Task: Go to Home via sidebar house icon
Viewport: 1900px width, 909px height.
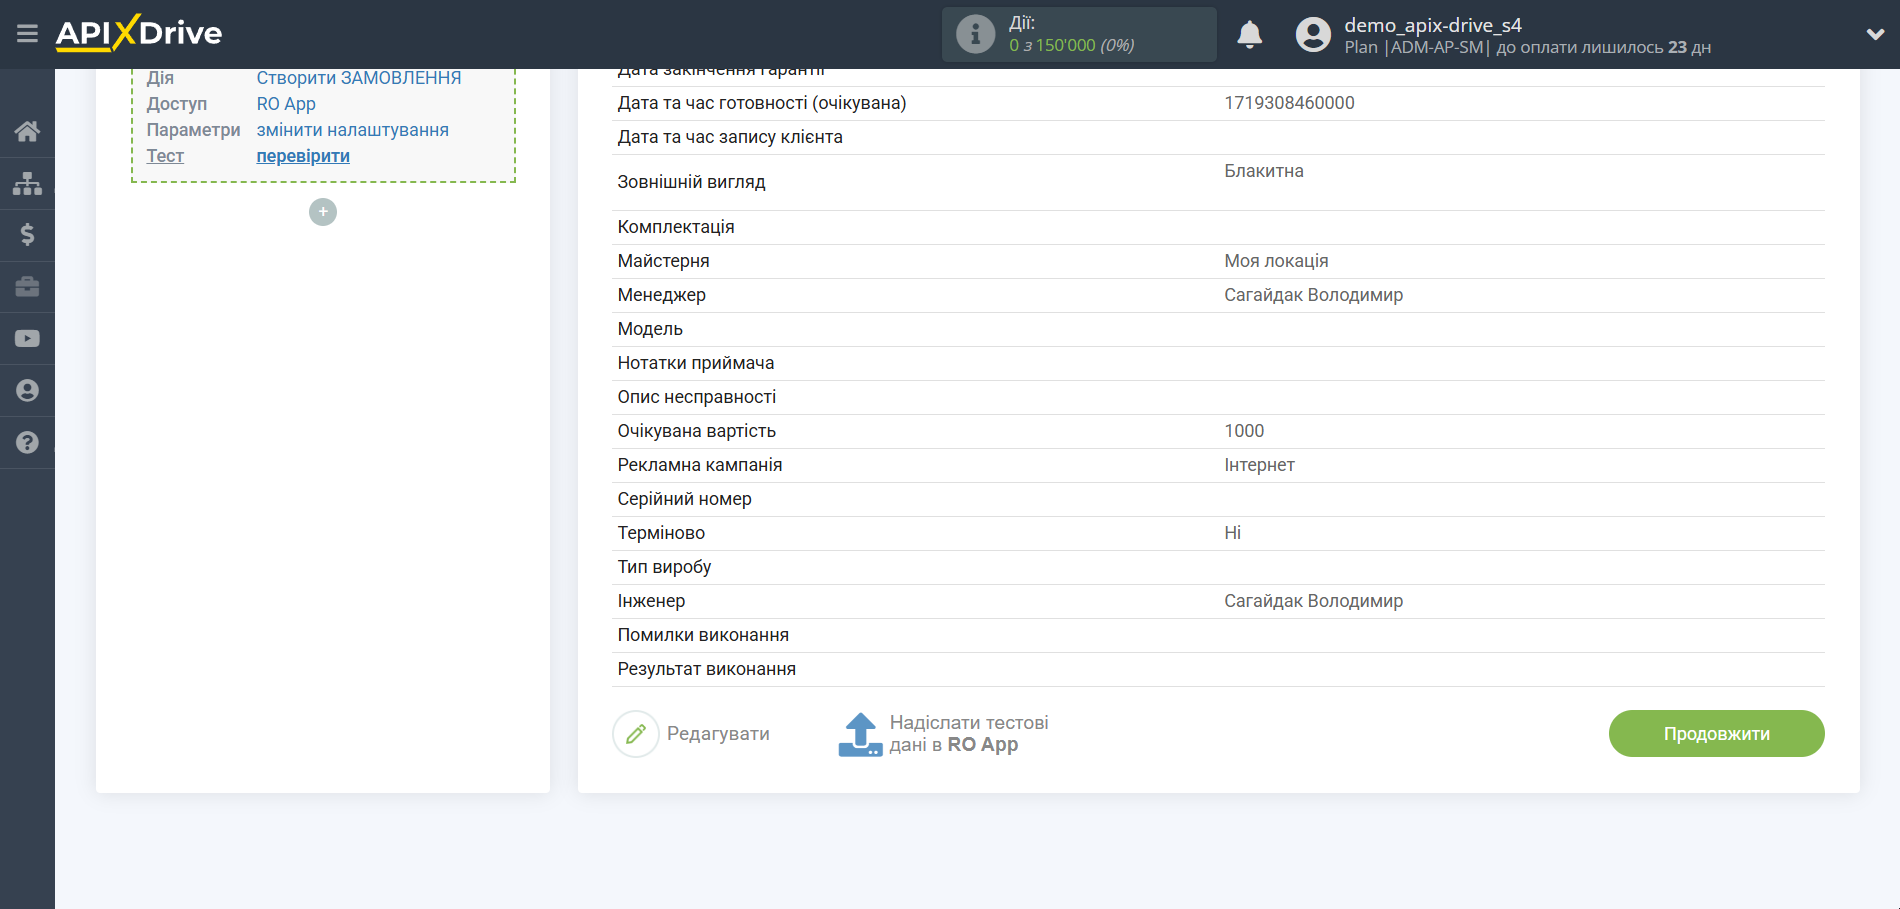Action: 27,131
